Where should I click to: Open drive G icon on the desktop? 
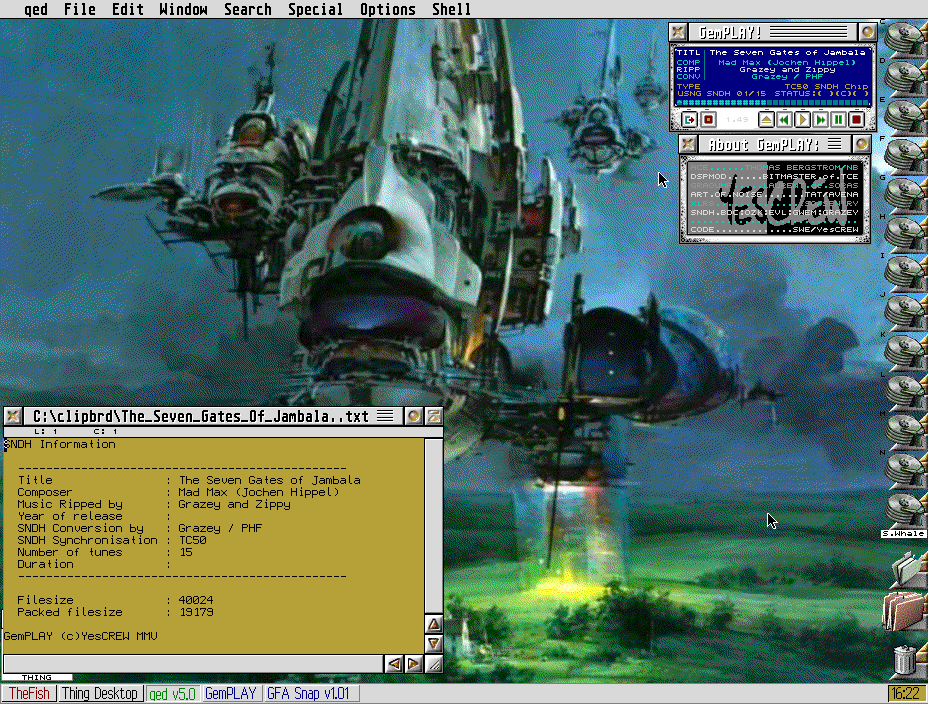[x=906, y=195]
